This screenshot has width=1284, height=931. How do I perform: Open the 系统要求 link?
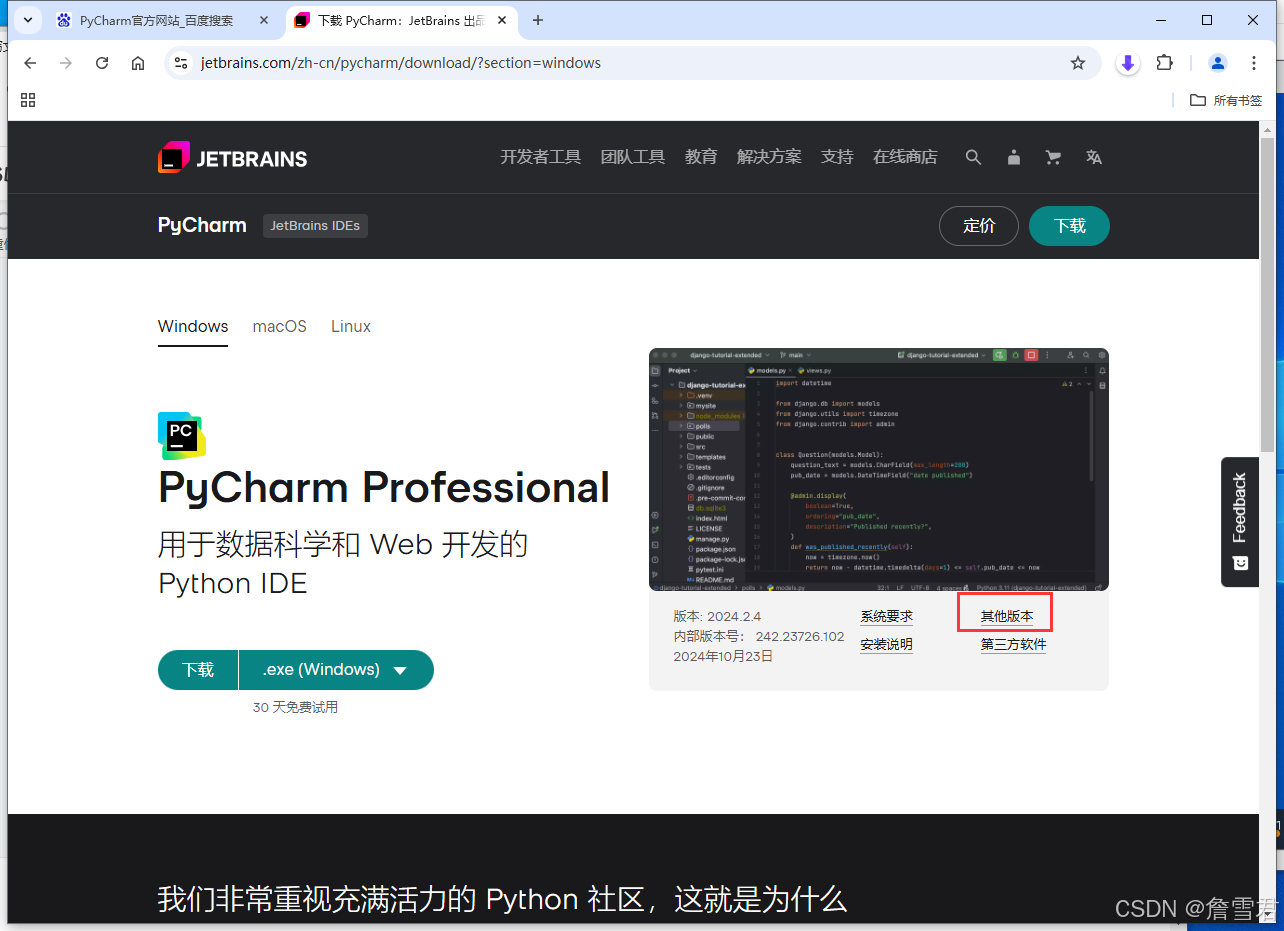tap(887, 617)
